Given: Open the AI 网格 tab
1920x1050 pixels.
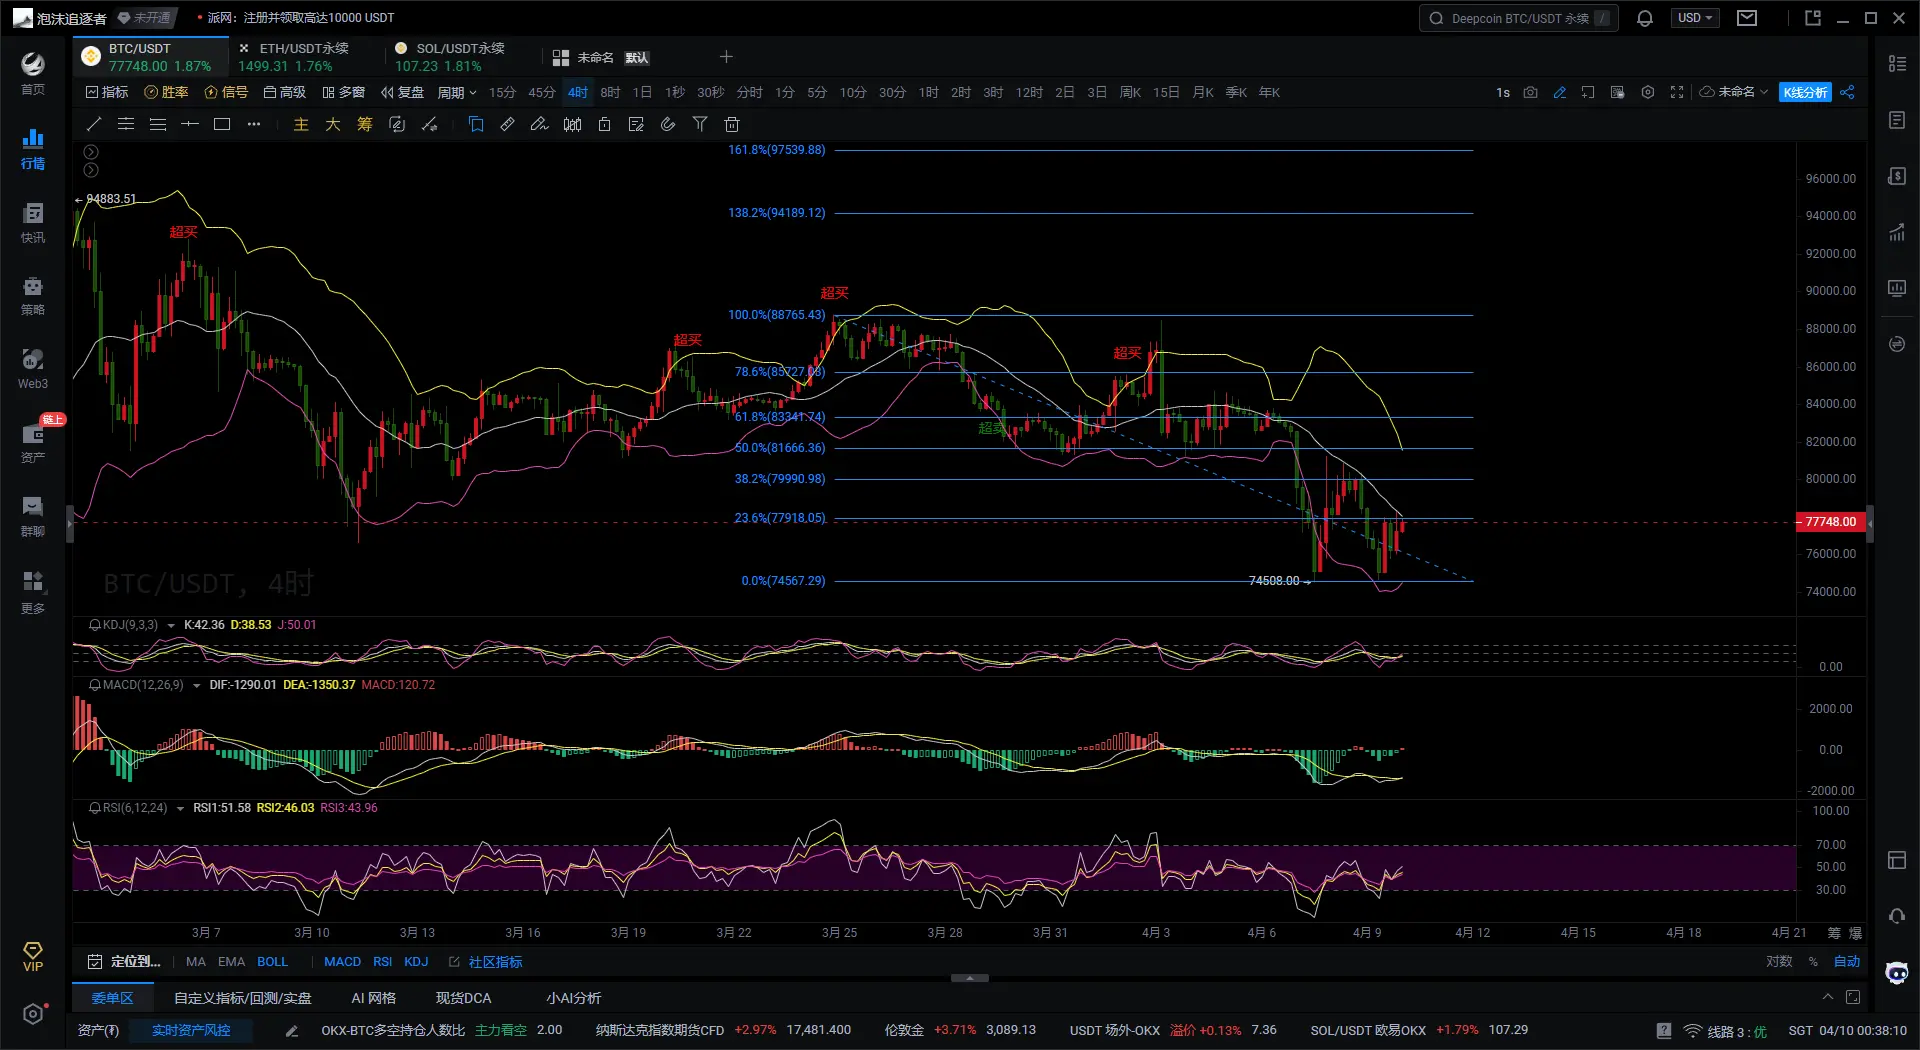Looking at the screenshot, I should (x=373, y=998).
